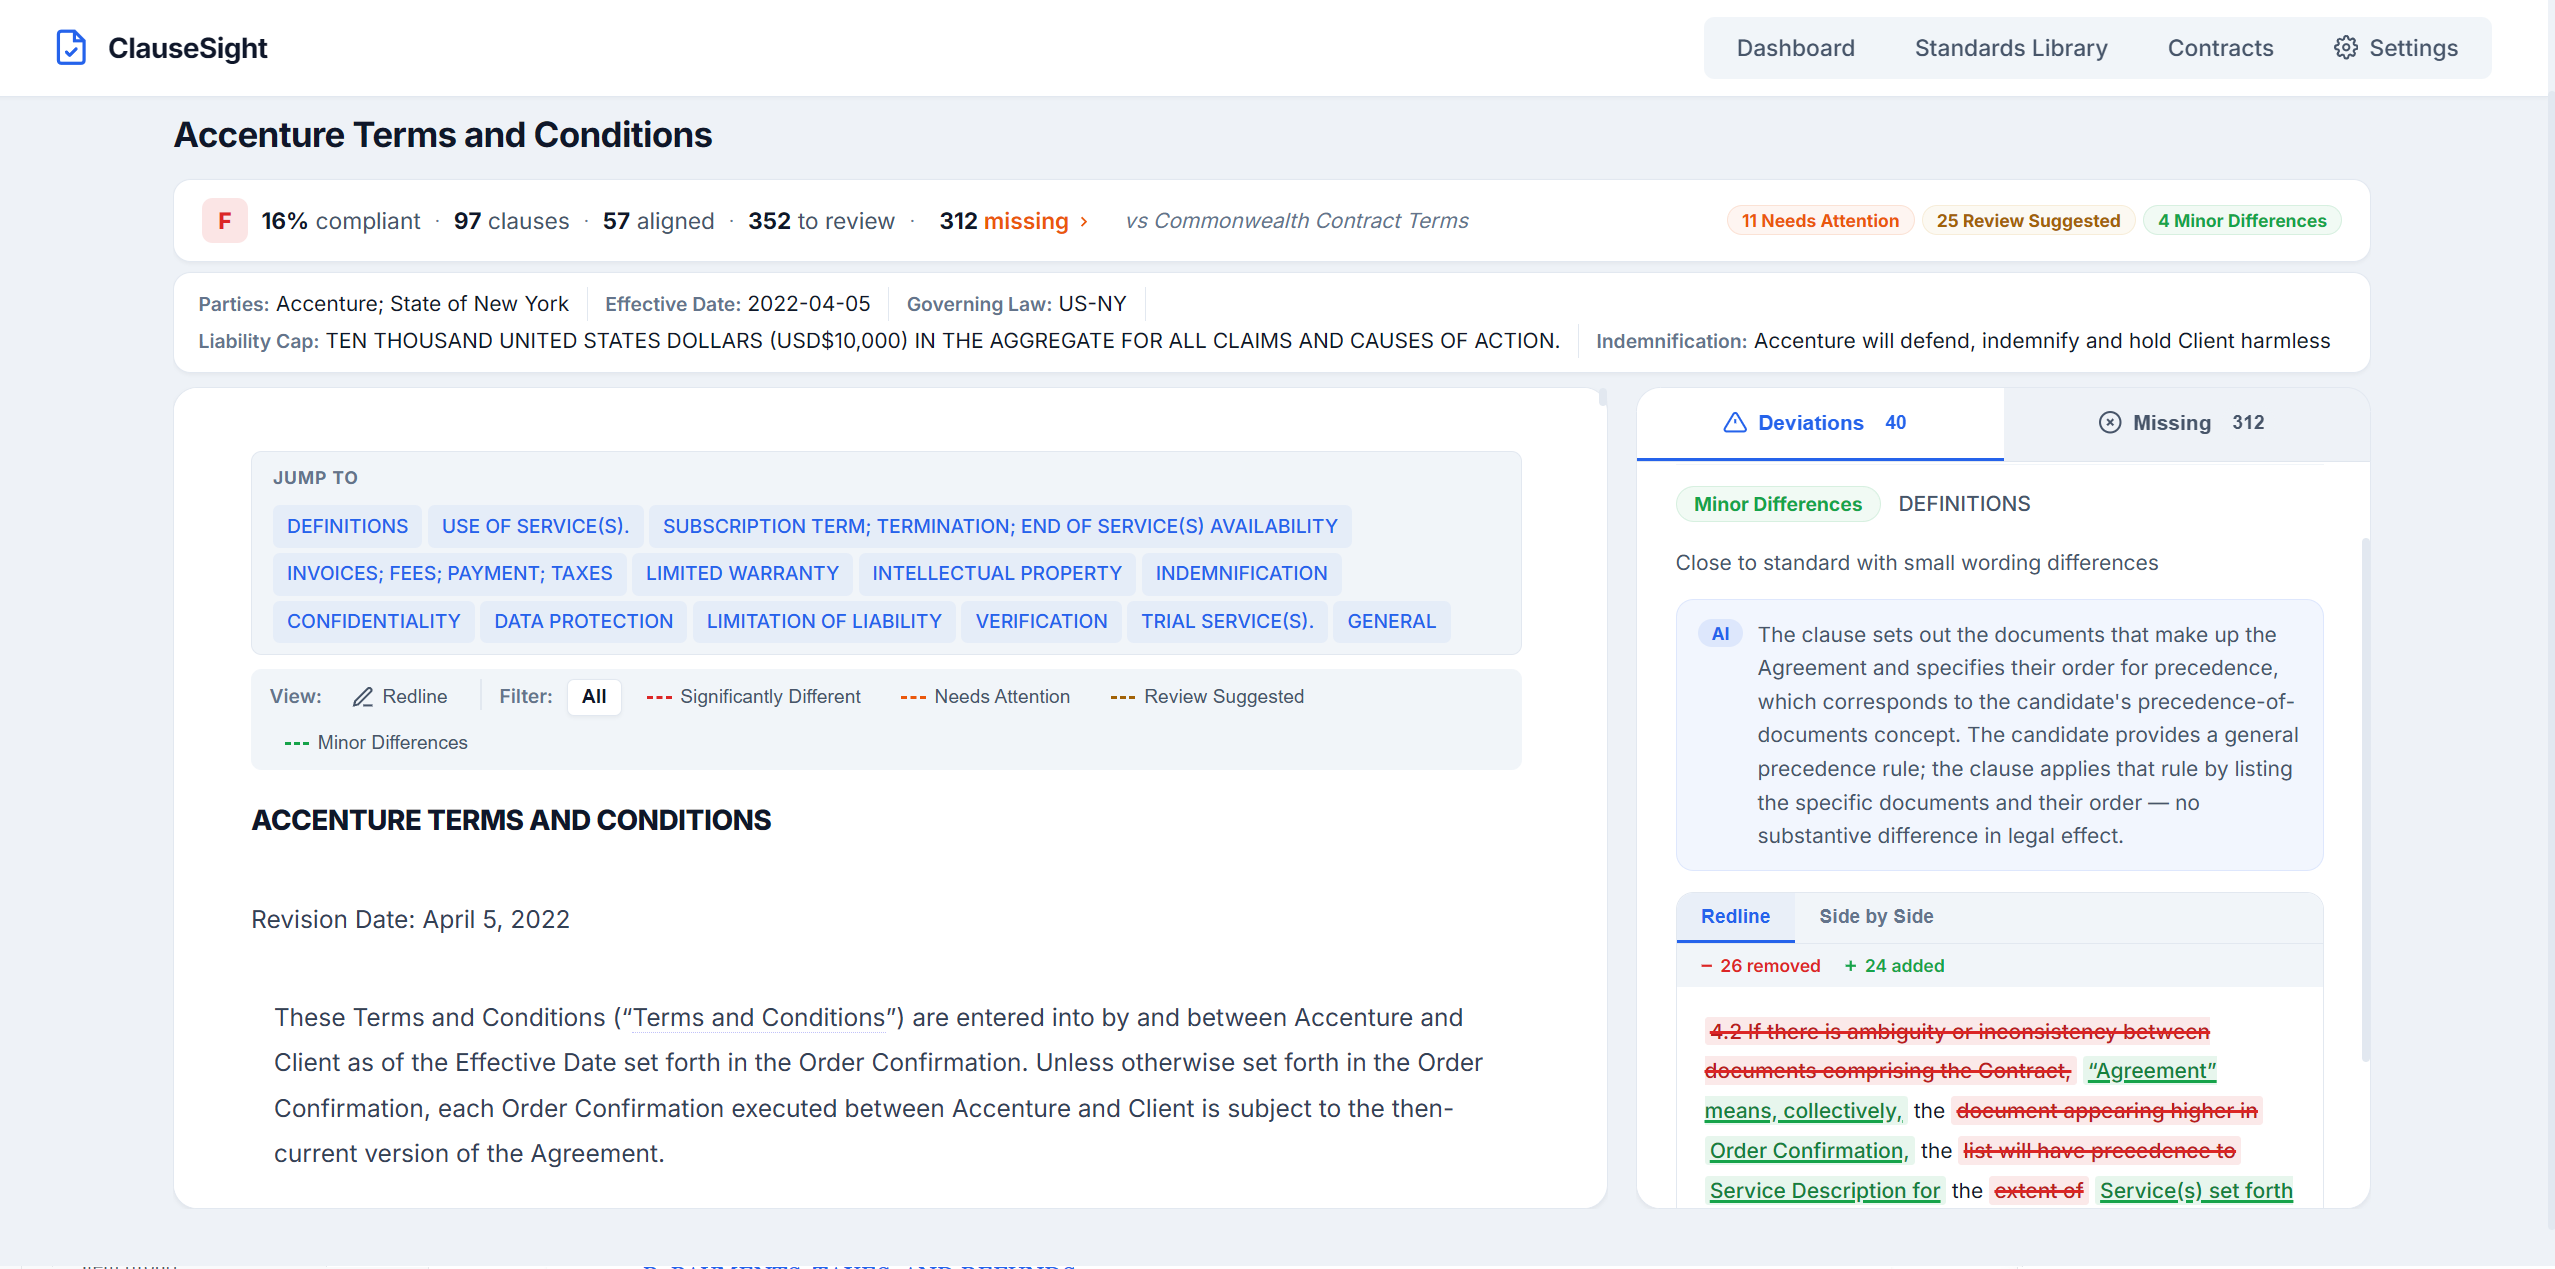Screen dimensions: 2555x1269
Task: Select the All filter
Action: click(x=594, y=697)
